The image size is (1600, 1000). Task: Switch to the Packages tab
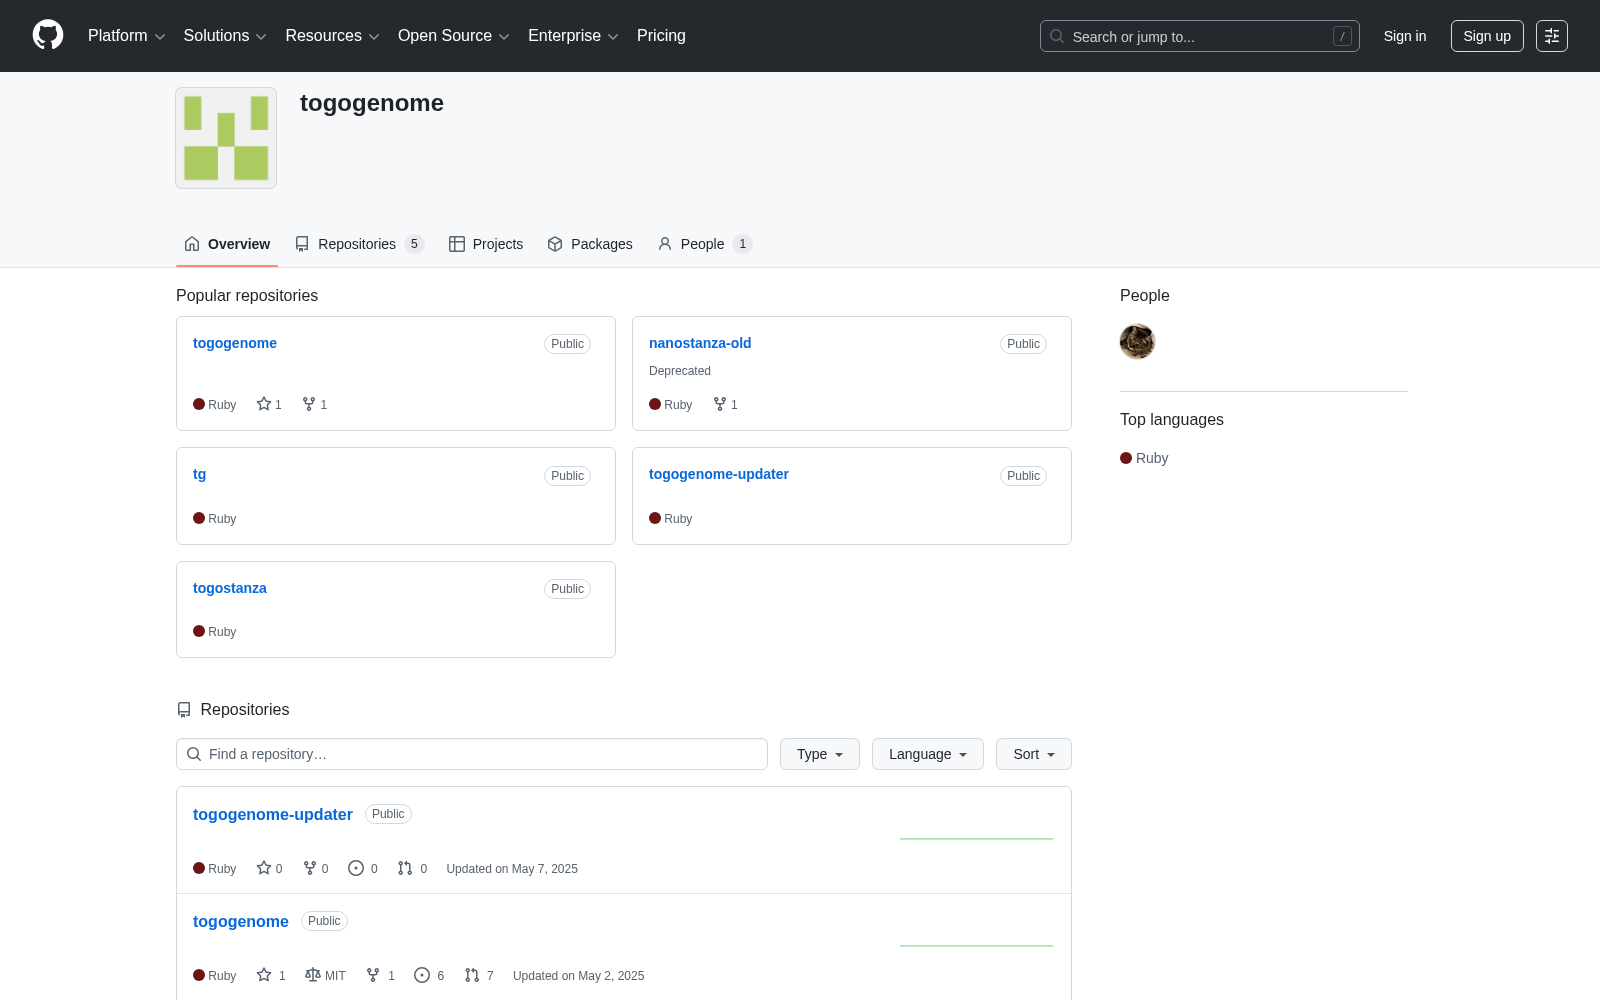(590, 244)
